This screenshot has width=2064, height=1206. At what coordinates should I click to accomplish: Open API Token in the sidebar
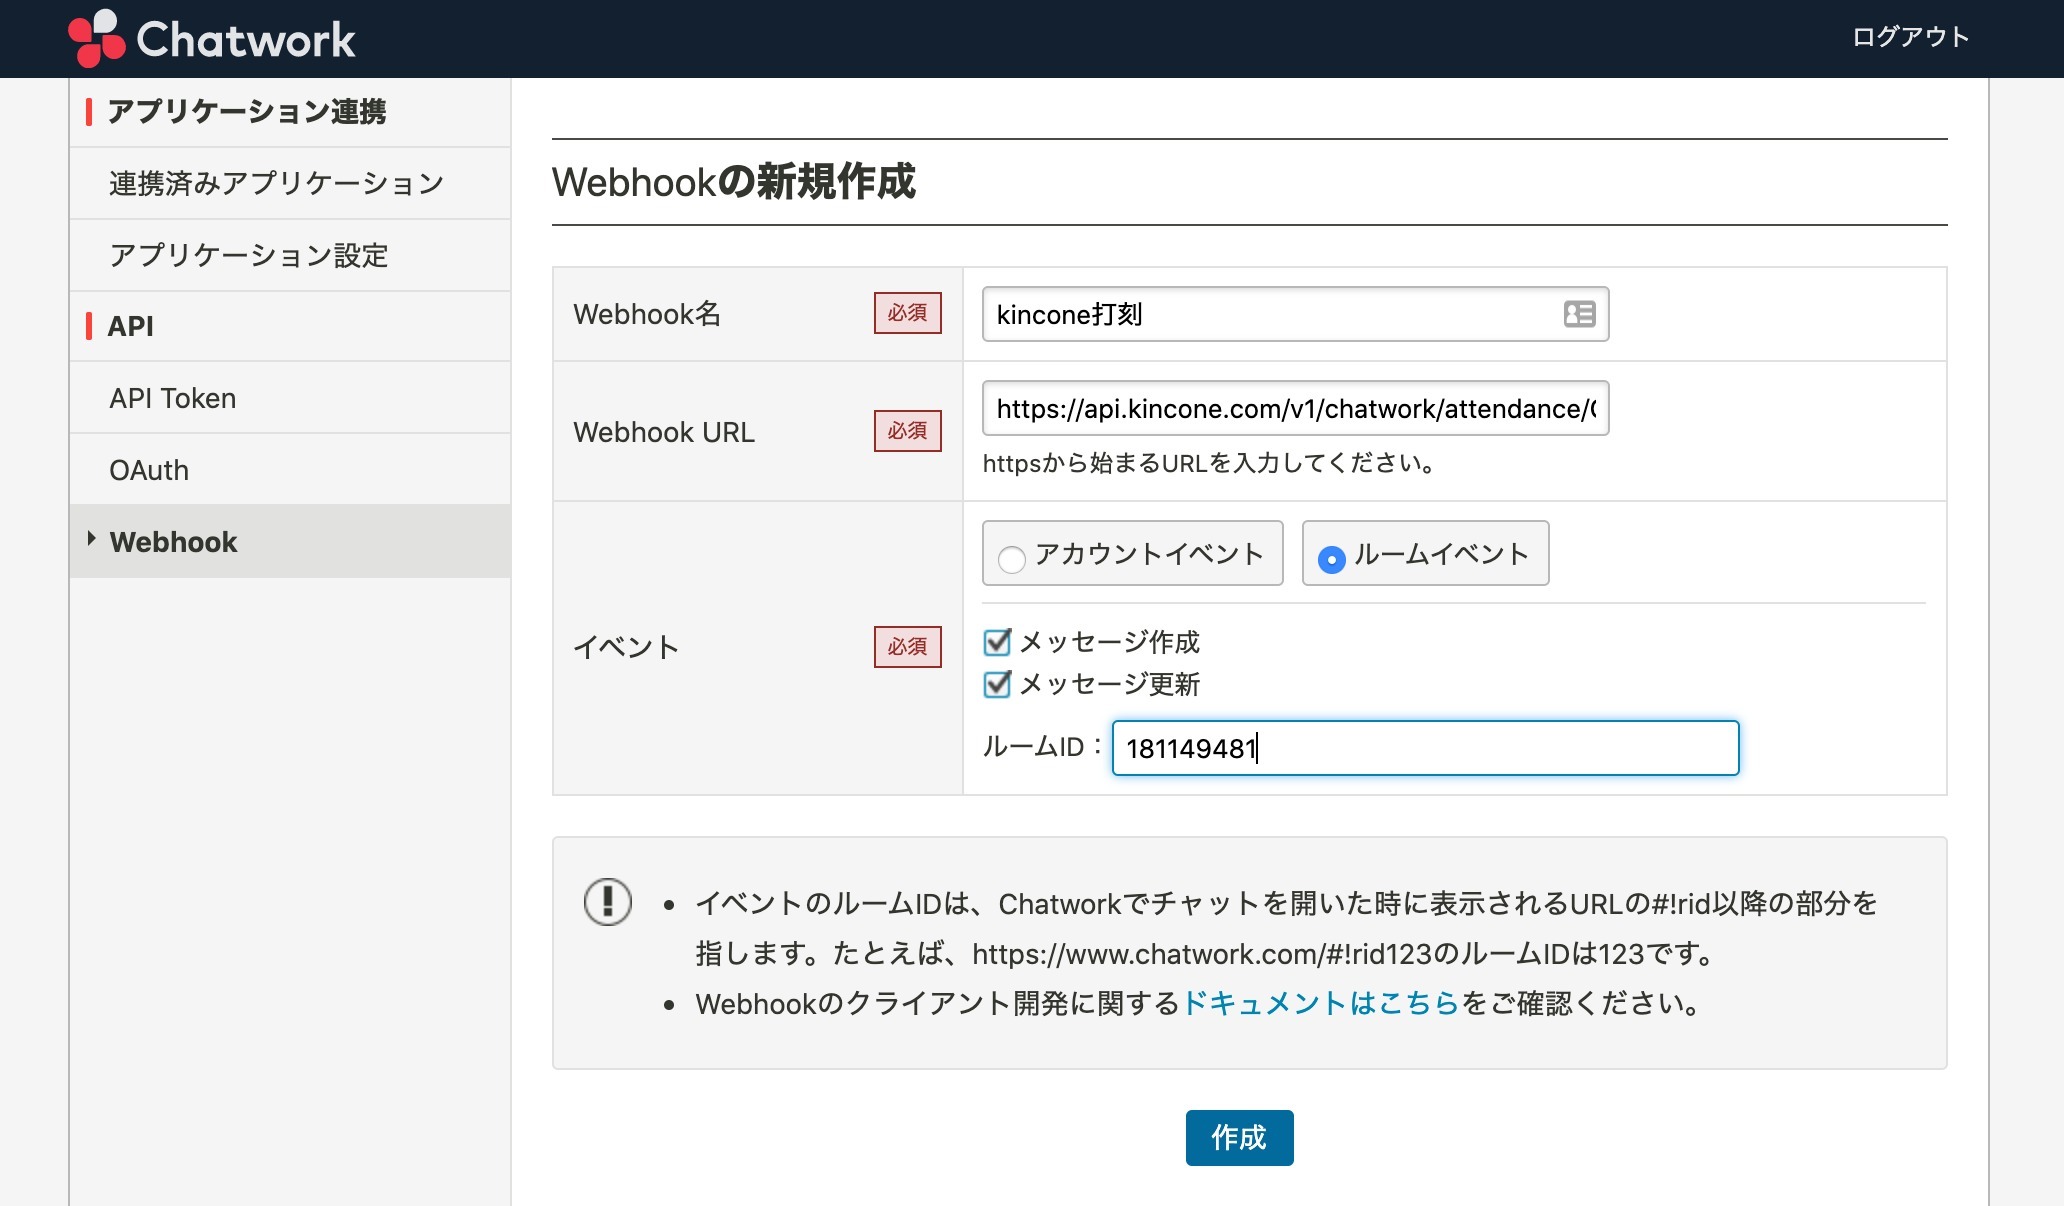[290, 398]
